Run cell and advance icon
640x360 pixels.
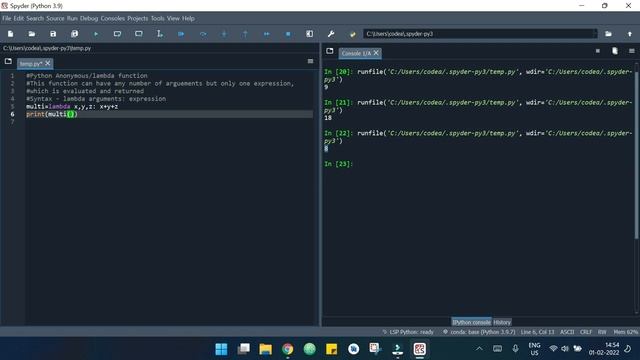click(x=139, y=34)
